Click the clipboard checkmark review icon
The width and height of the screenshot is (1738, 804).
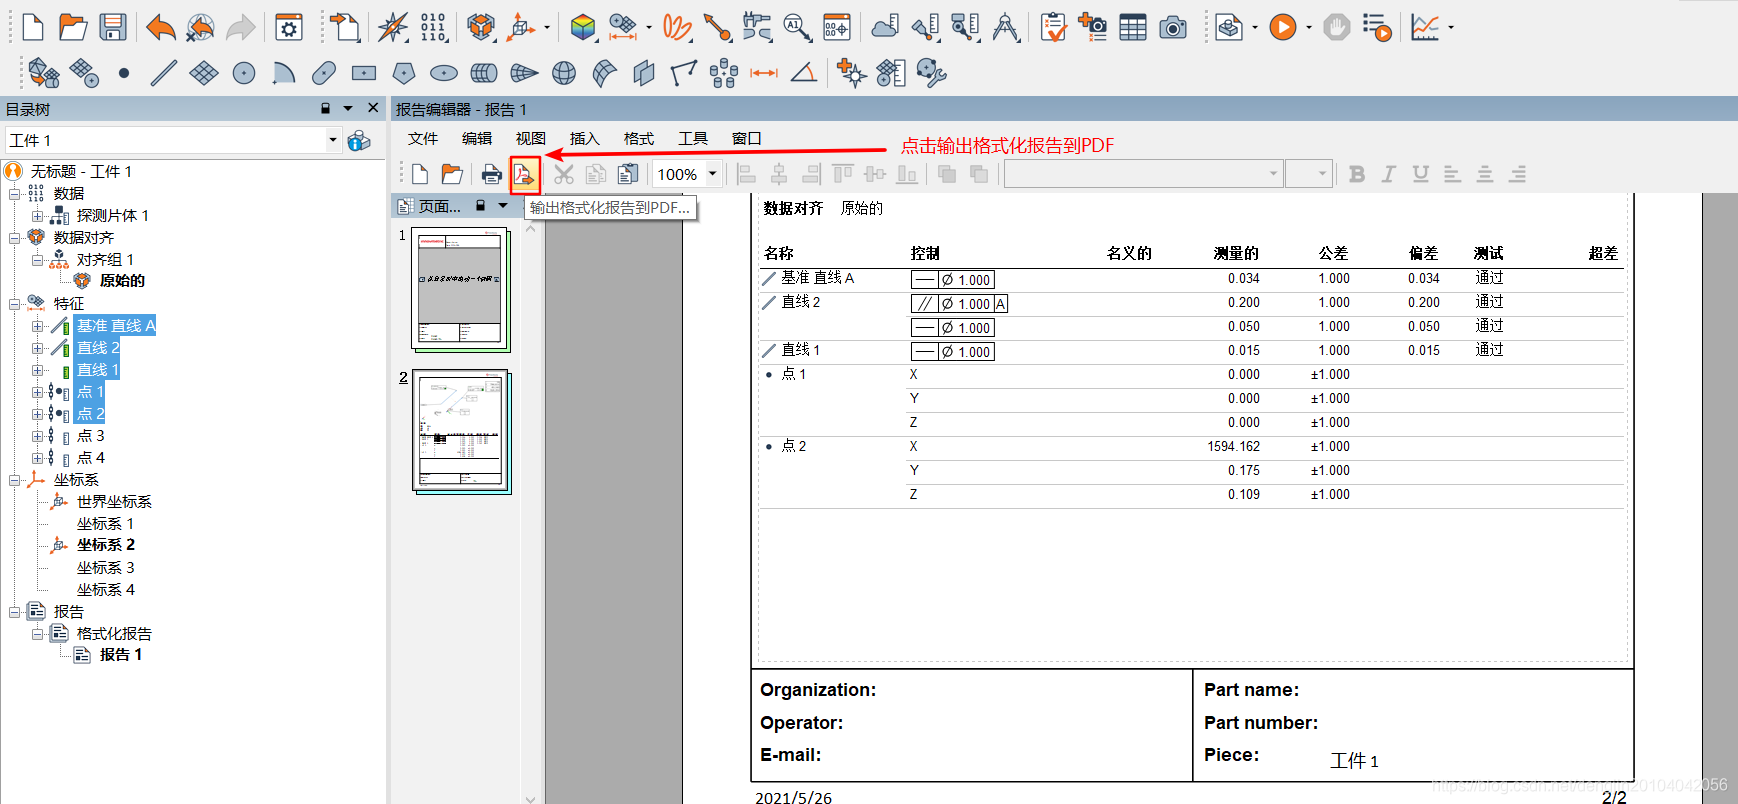point(1053,27)
